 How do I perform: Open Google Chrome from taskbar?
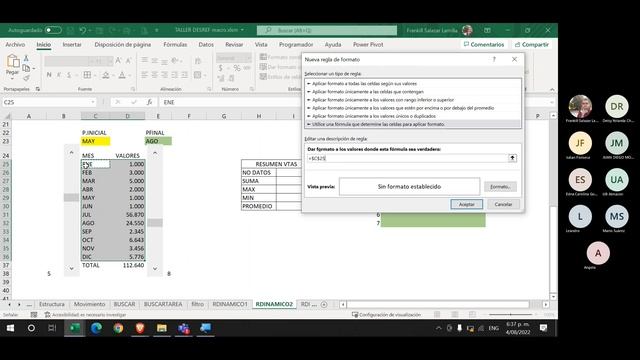click(118, 328)
